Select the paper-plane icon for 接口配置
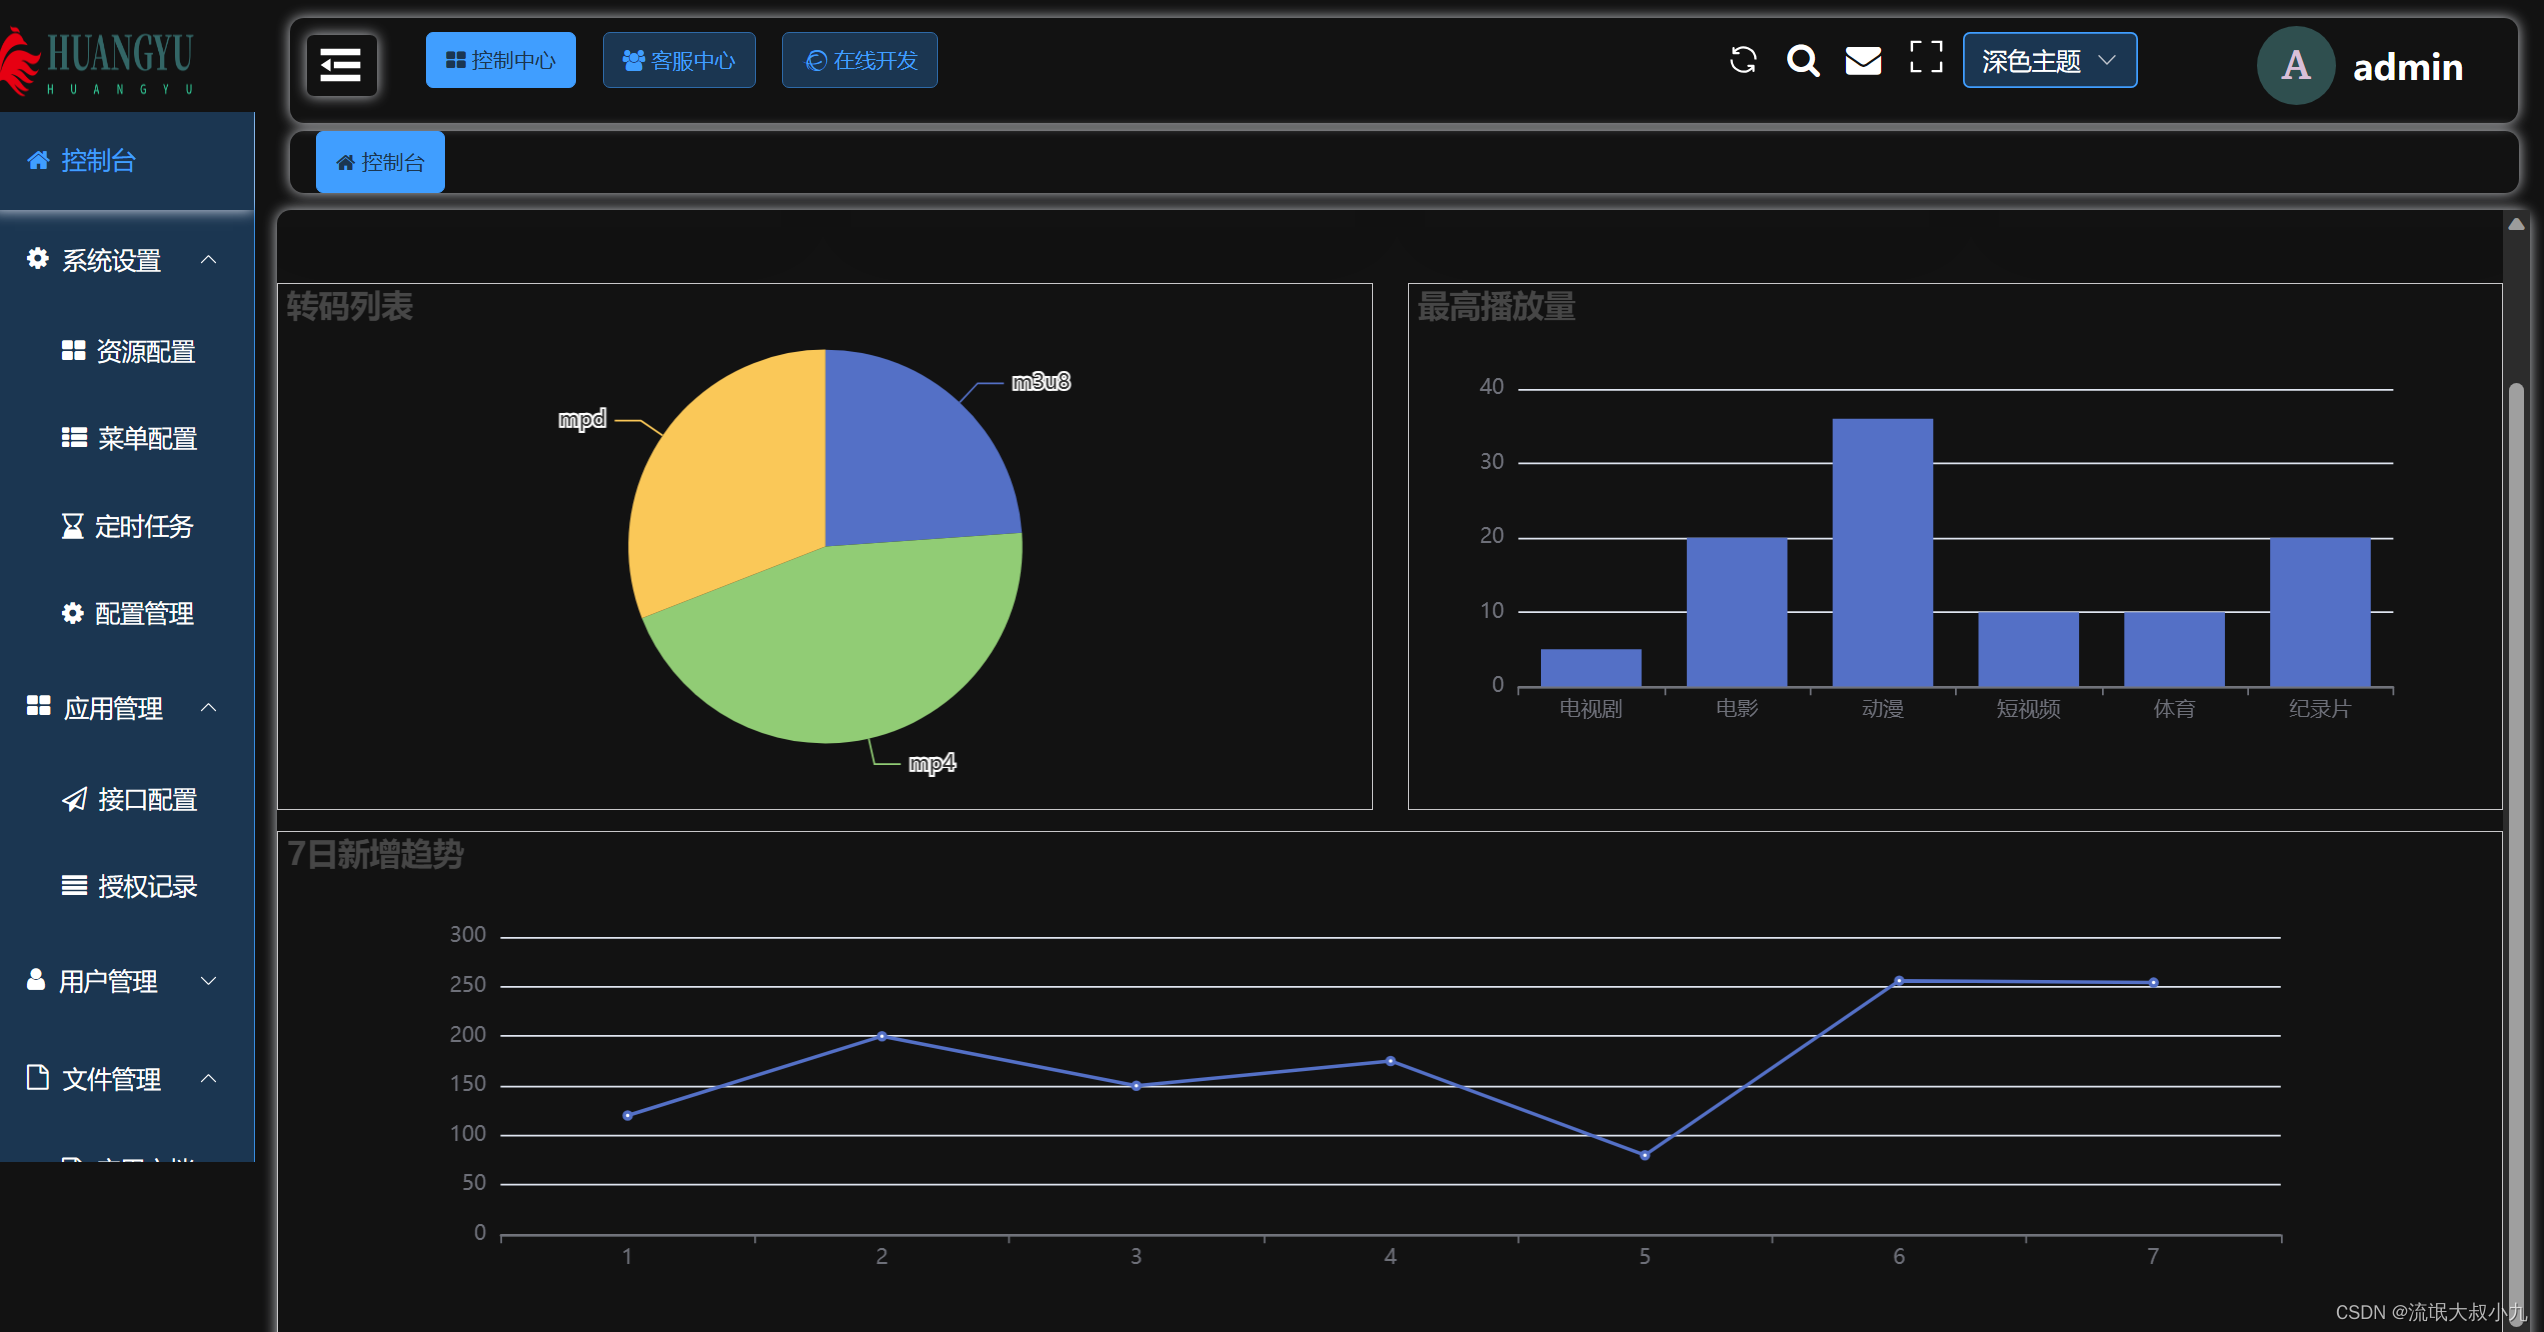The image size is (2544, 1332). click(72, 799)
